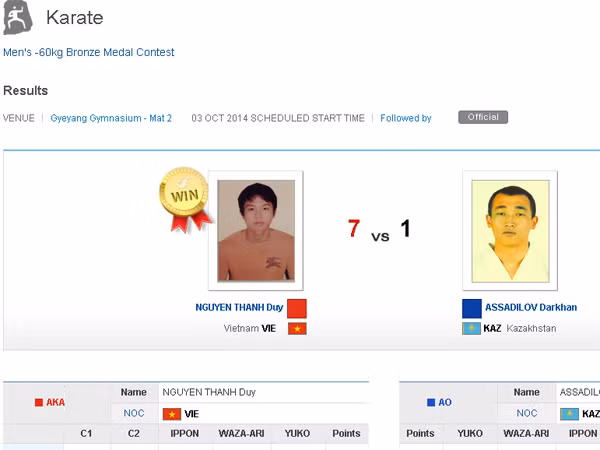Click the Vietnam flag under Nguyen Thanh Duy's photo
This screenshot has width=600, height=450.
(x=297, y=329)
